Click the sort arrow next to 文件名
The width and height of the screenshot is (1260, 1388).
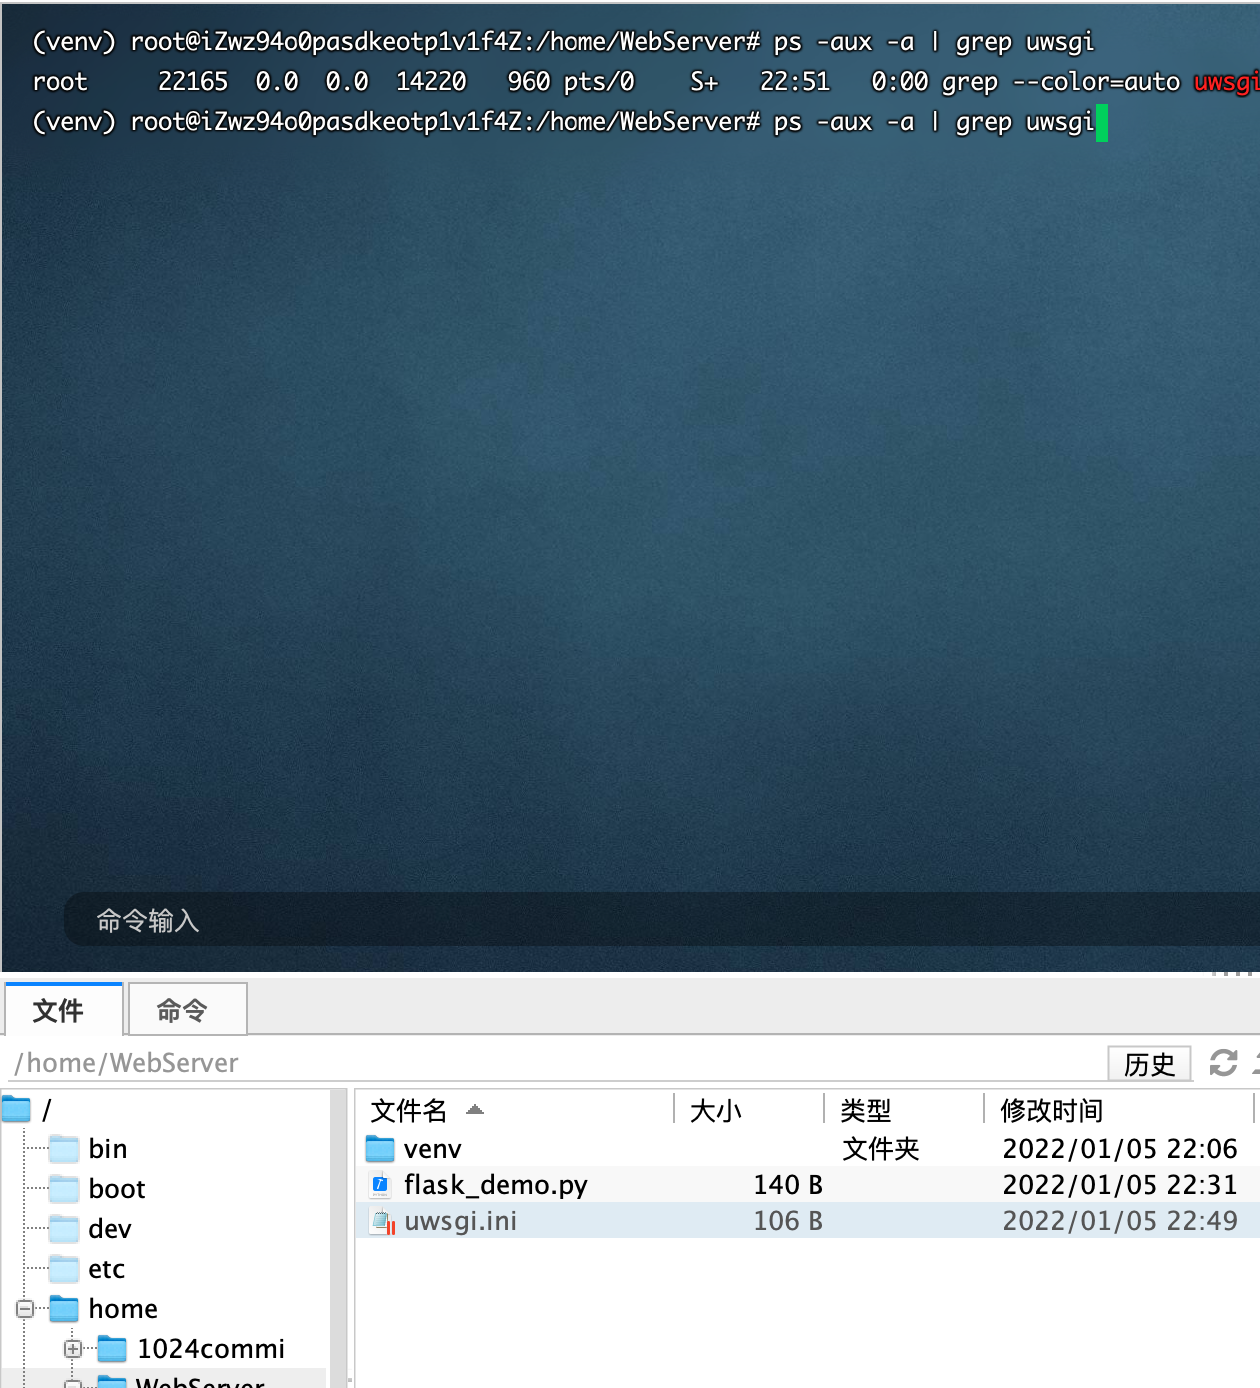474,1110
